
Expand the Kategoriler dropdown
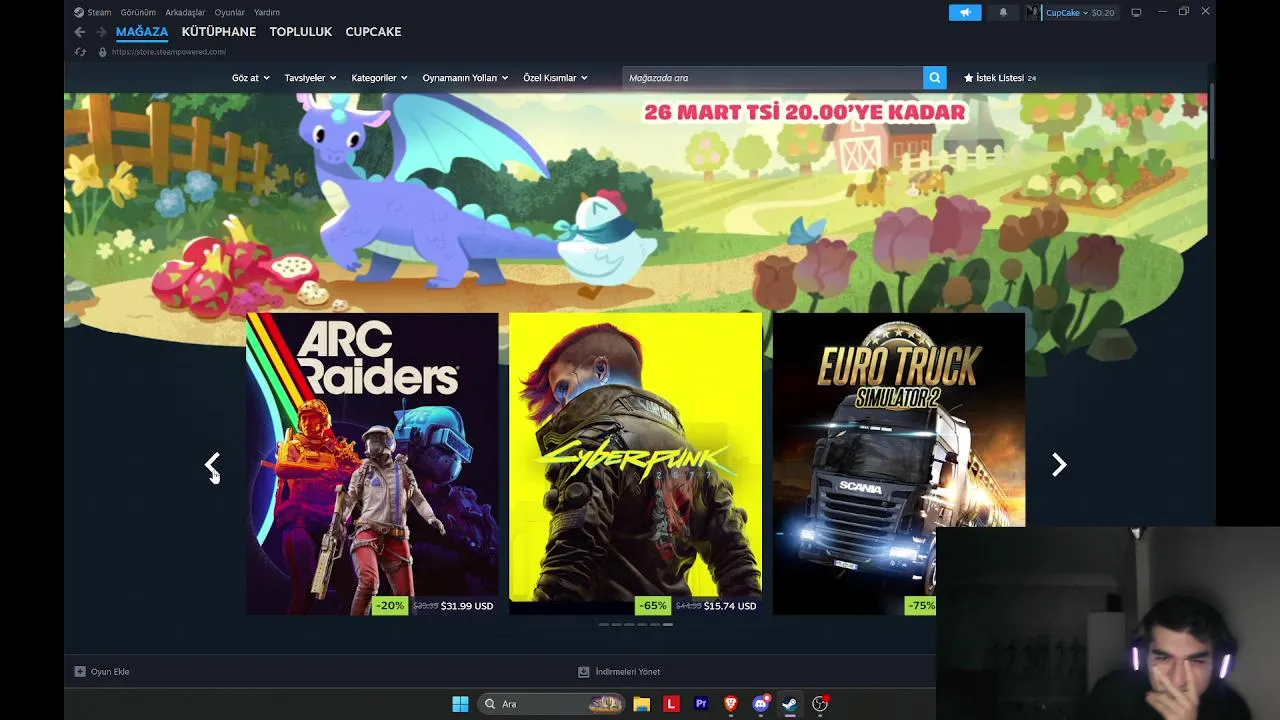click(x=379, y=78)
